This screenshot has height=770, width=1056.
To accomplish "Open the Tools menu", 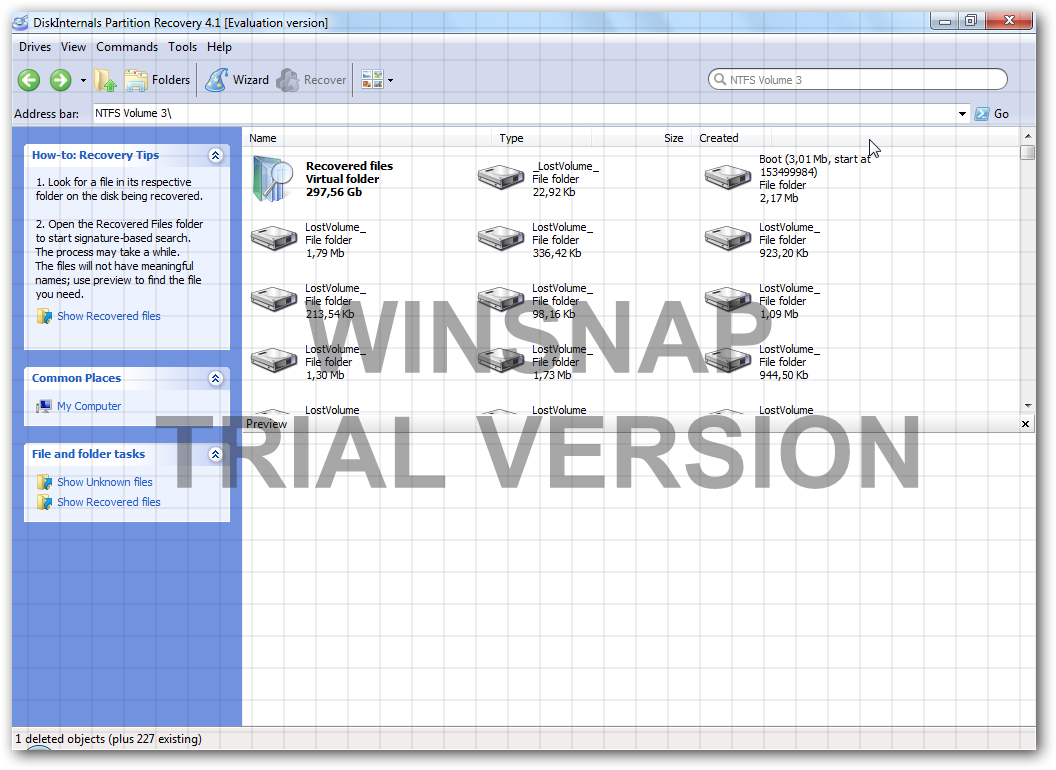I will point(183,46).
